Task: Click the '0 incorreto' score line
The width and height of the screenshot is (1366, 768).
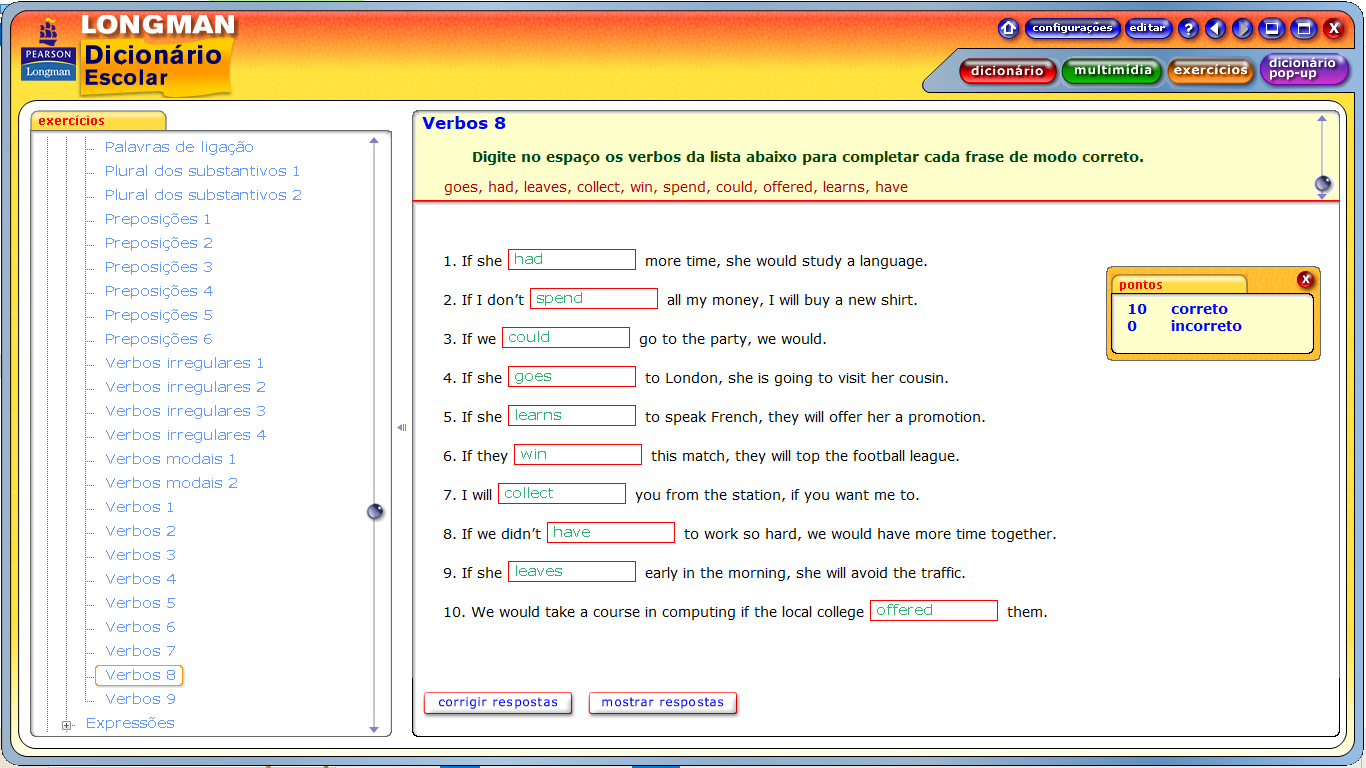Action: coord(1184,326)
